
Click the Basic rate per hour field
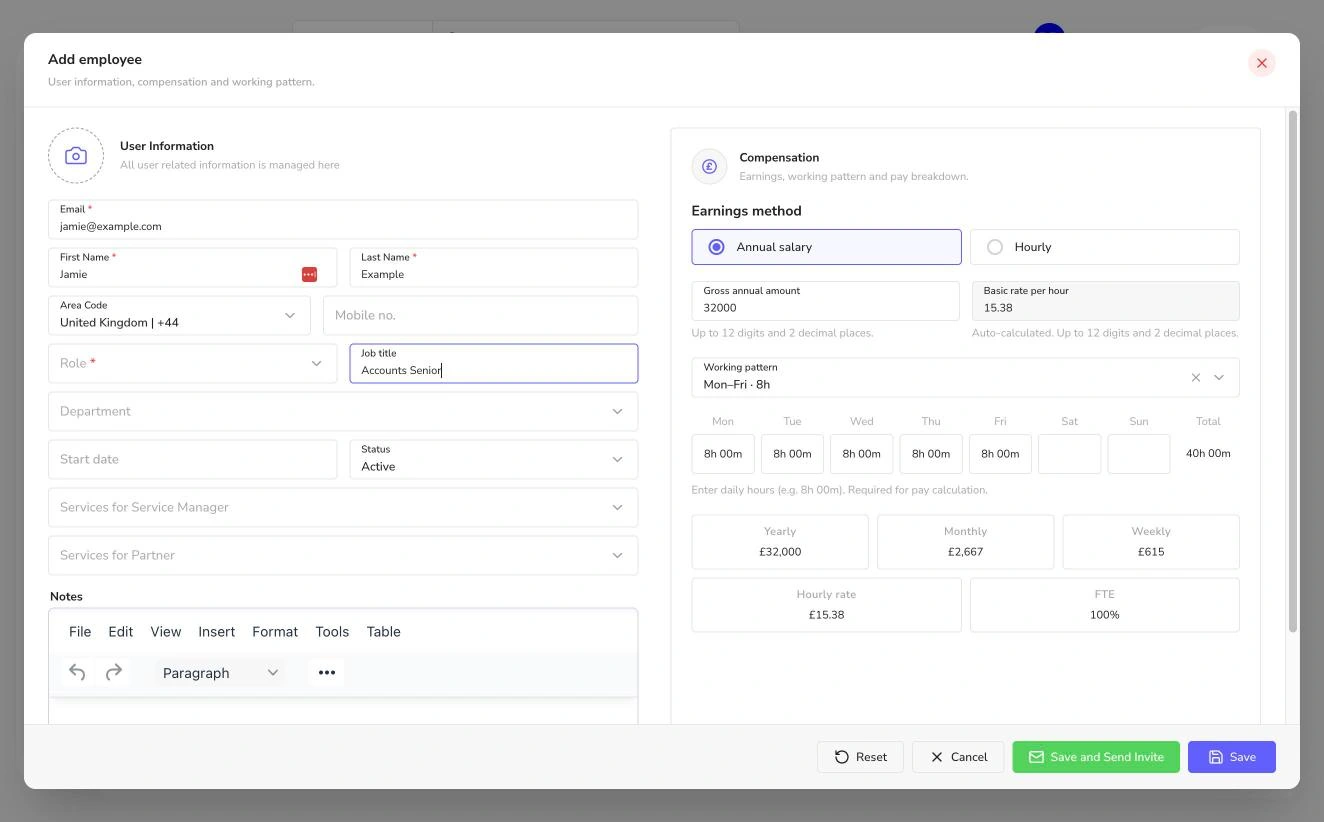coord(1106,301)
